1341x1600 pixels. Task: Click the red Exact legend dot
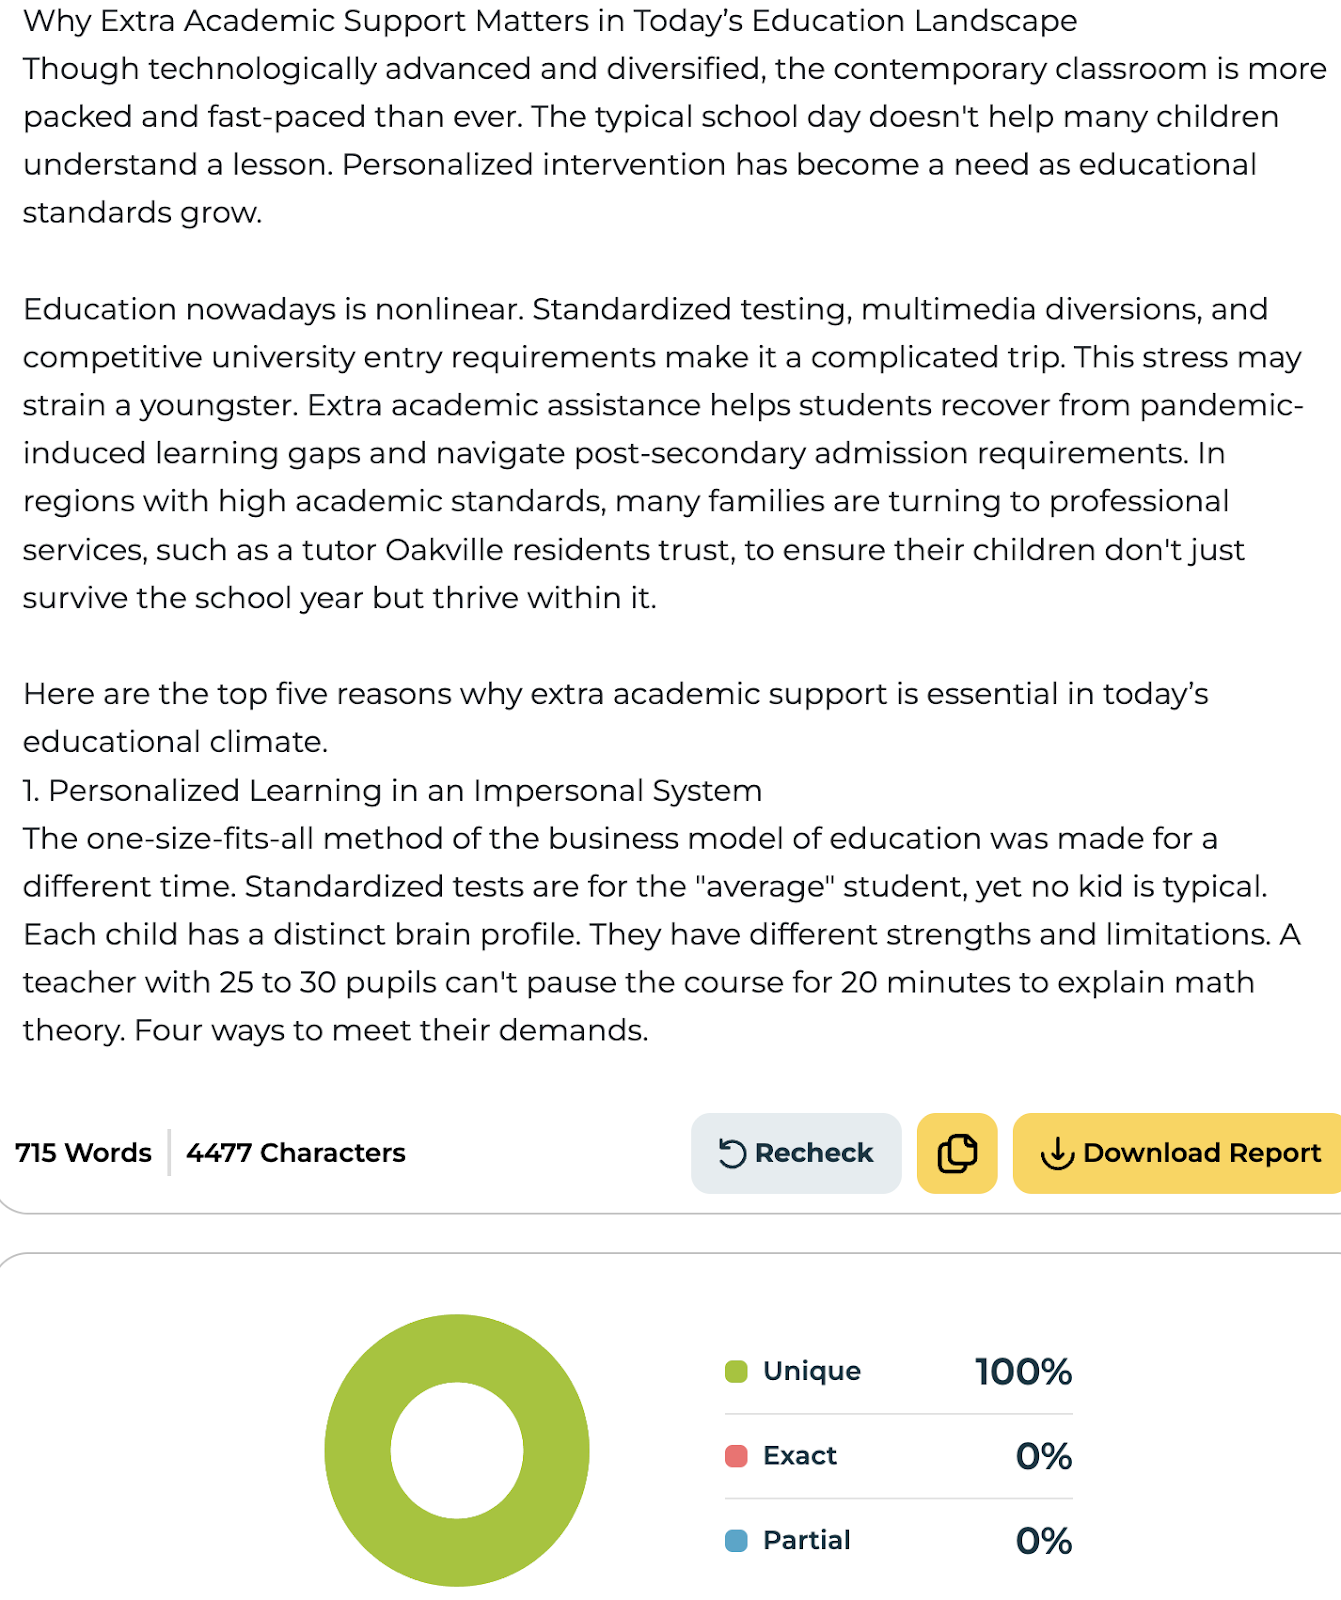click(736, 1456)
